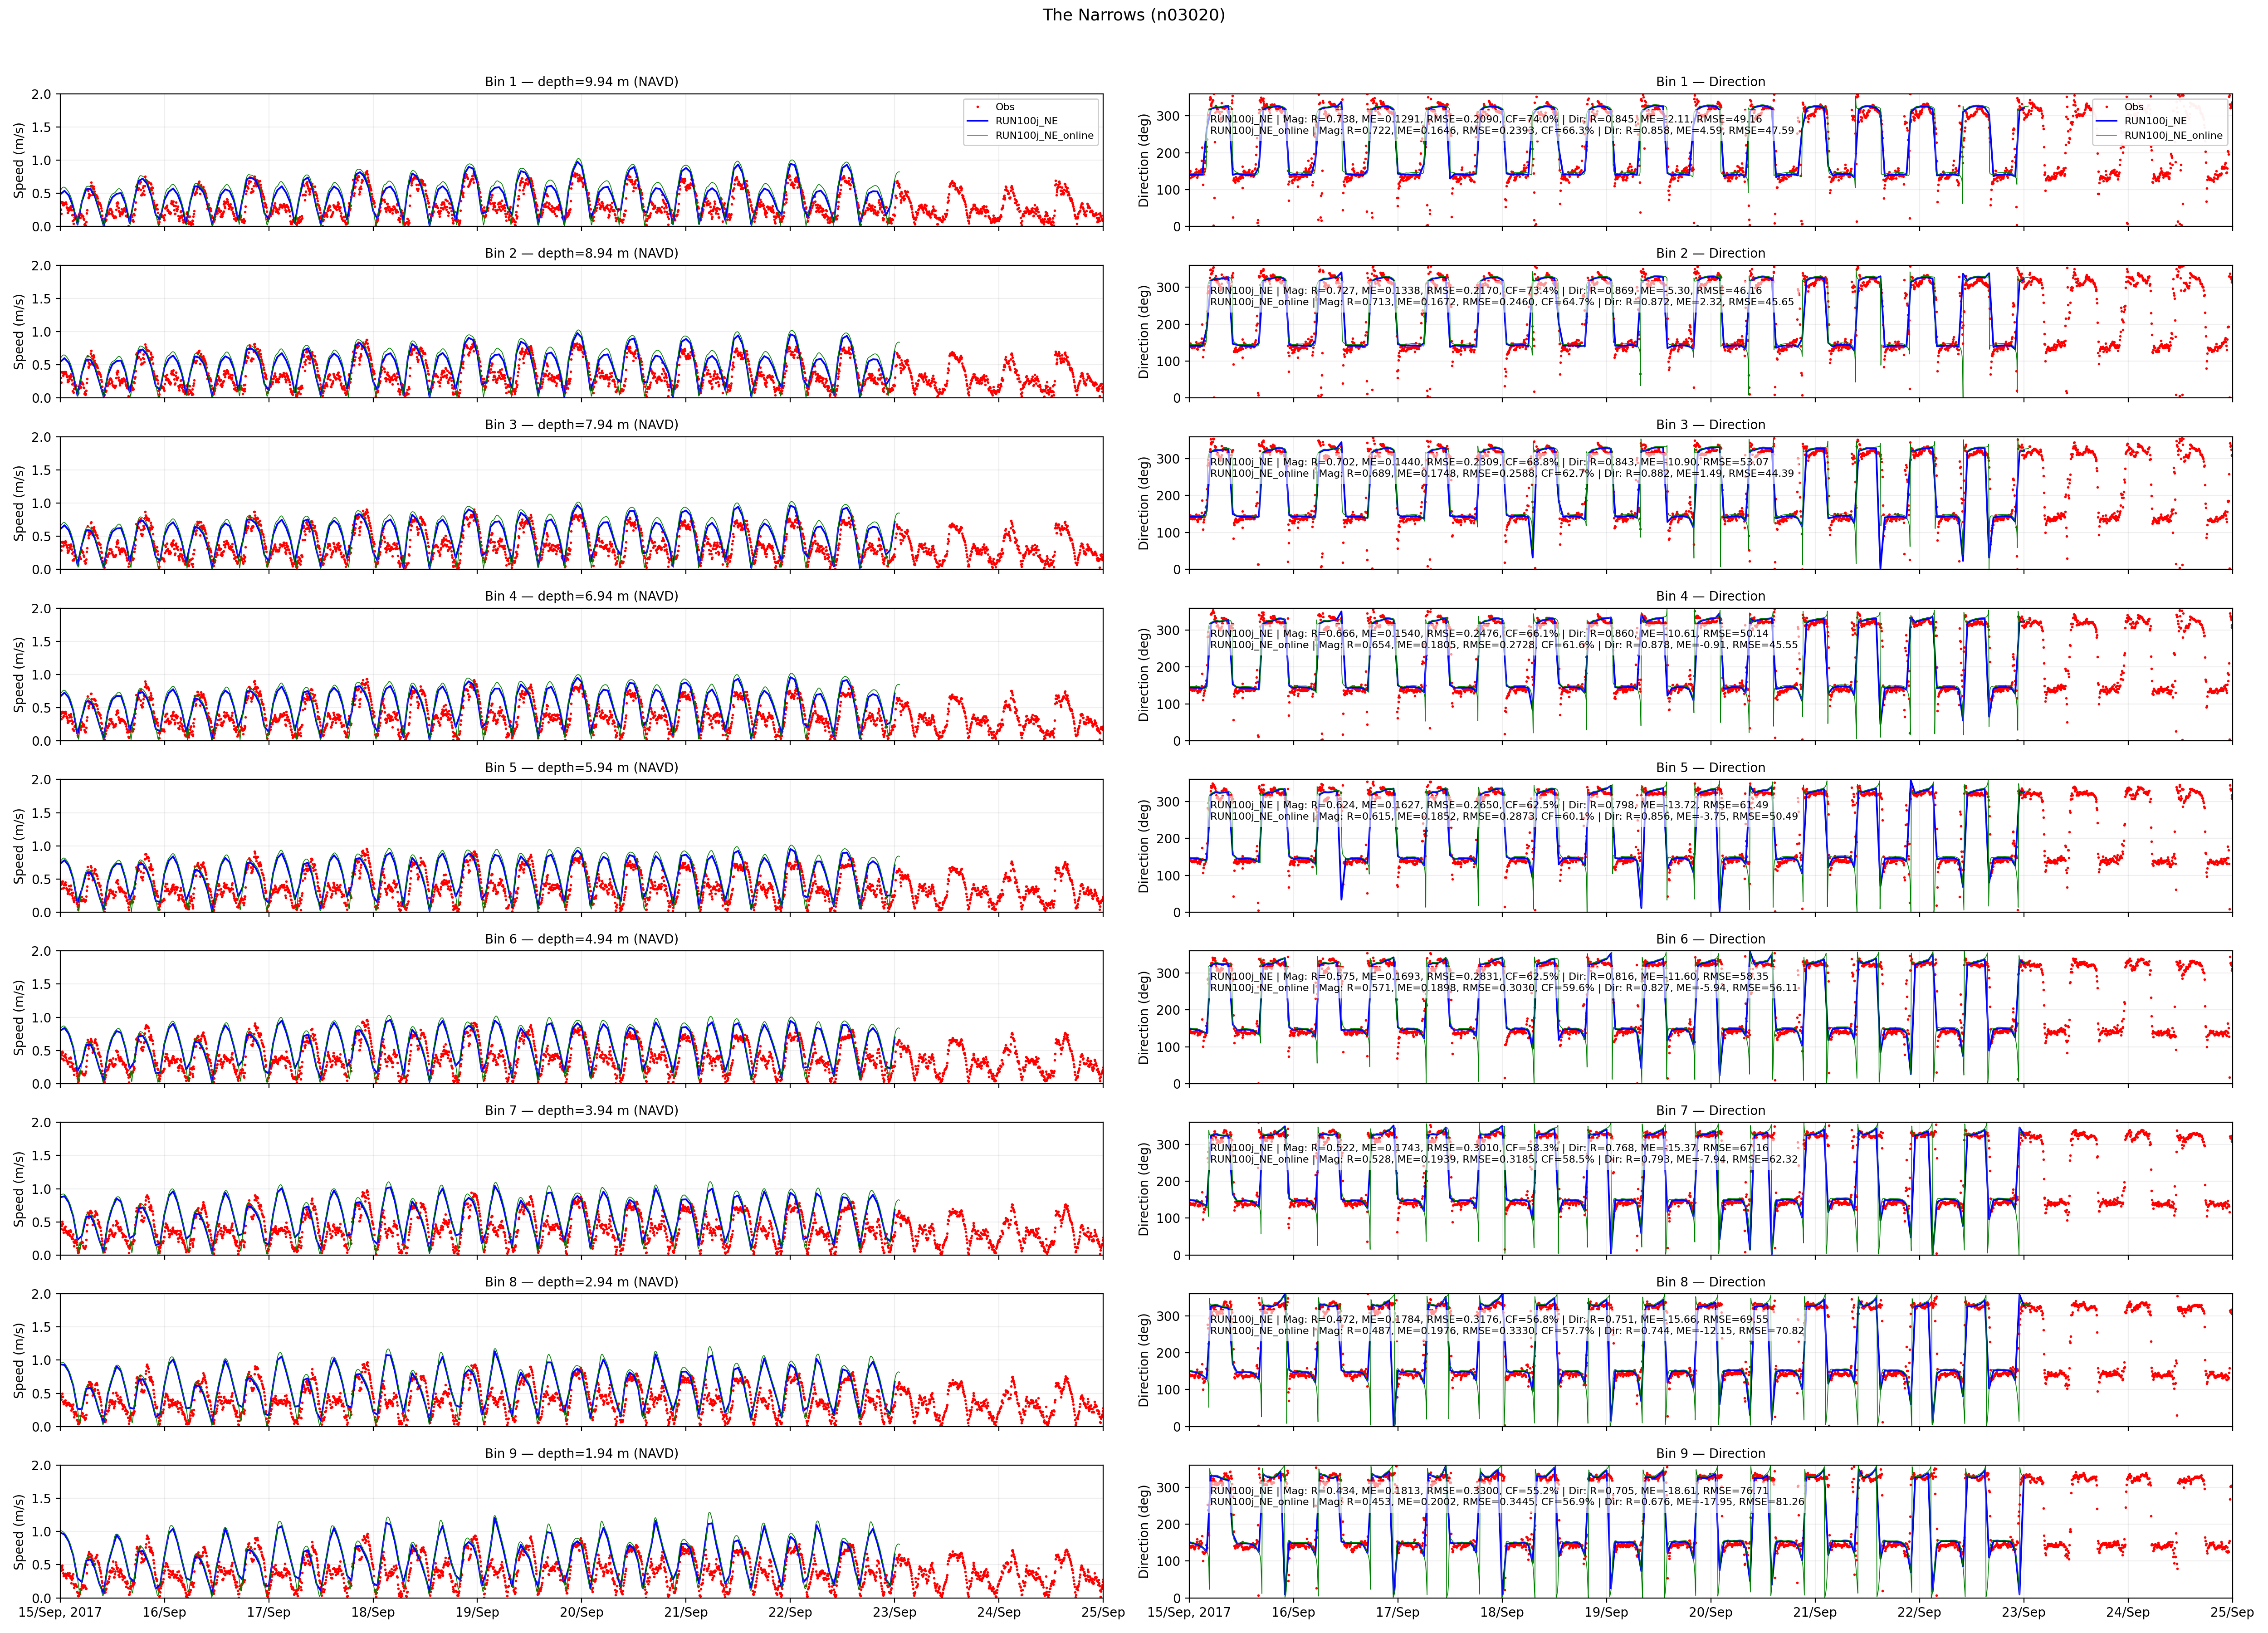This screenshot has height=1633, width=2268.
Task: Pick the "Bin 6 — Direction" subplot title
Action: (1710, 939)
